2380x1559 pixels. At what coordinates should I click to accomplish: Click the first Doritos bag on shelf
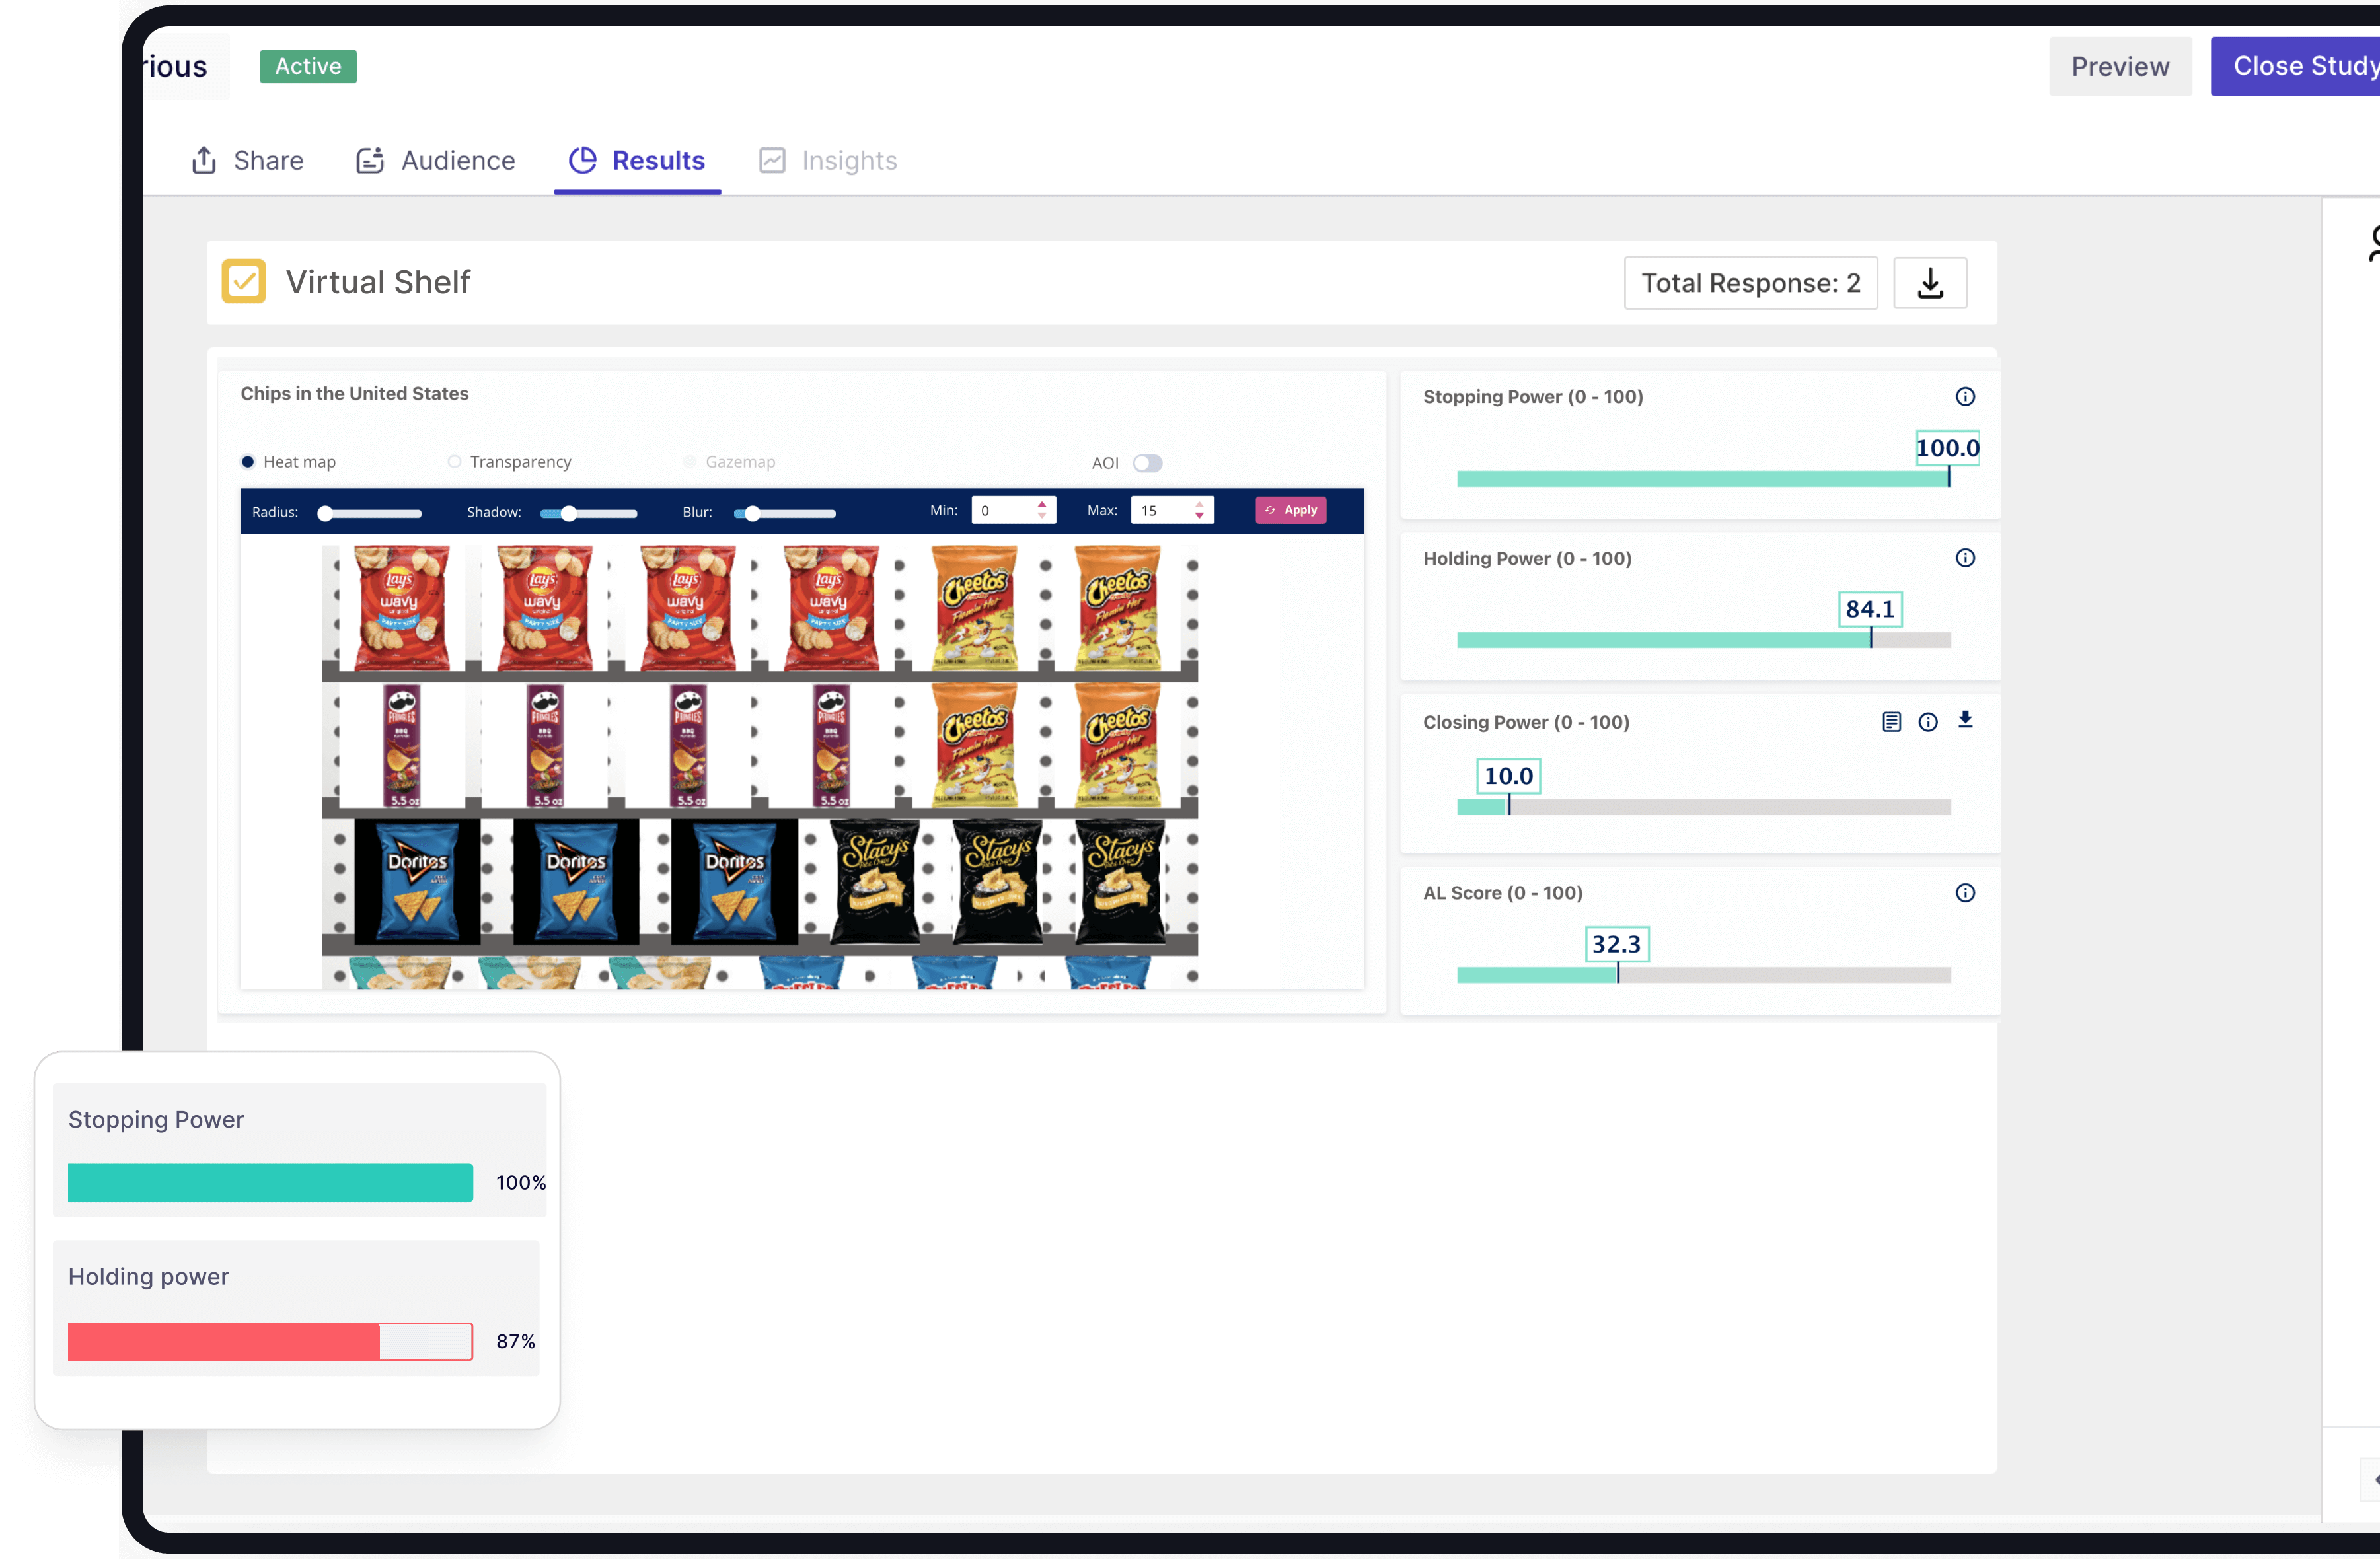[417, 882]
